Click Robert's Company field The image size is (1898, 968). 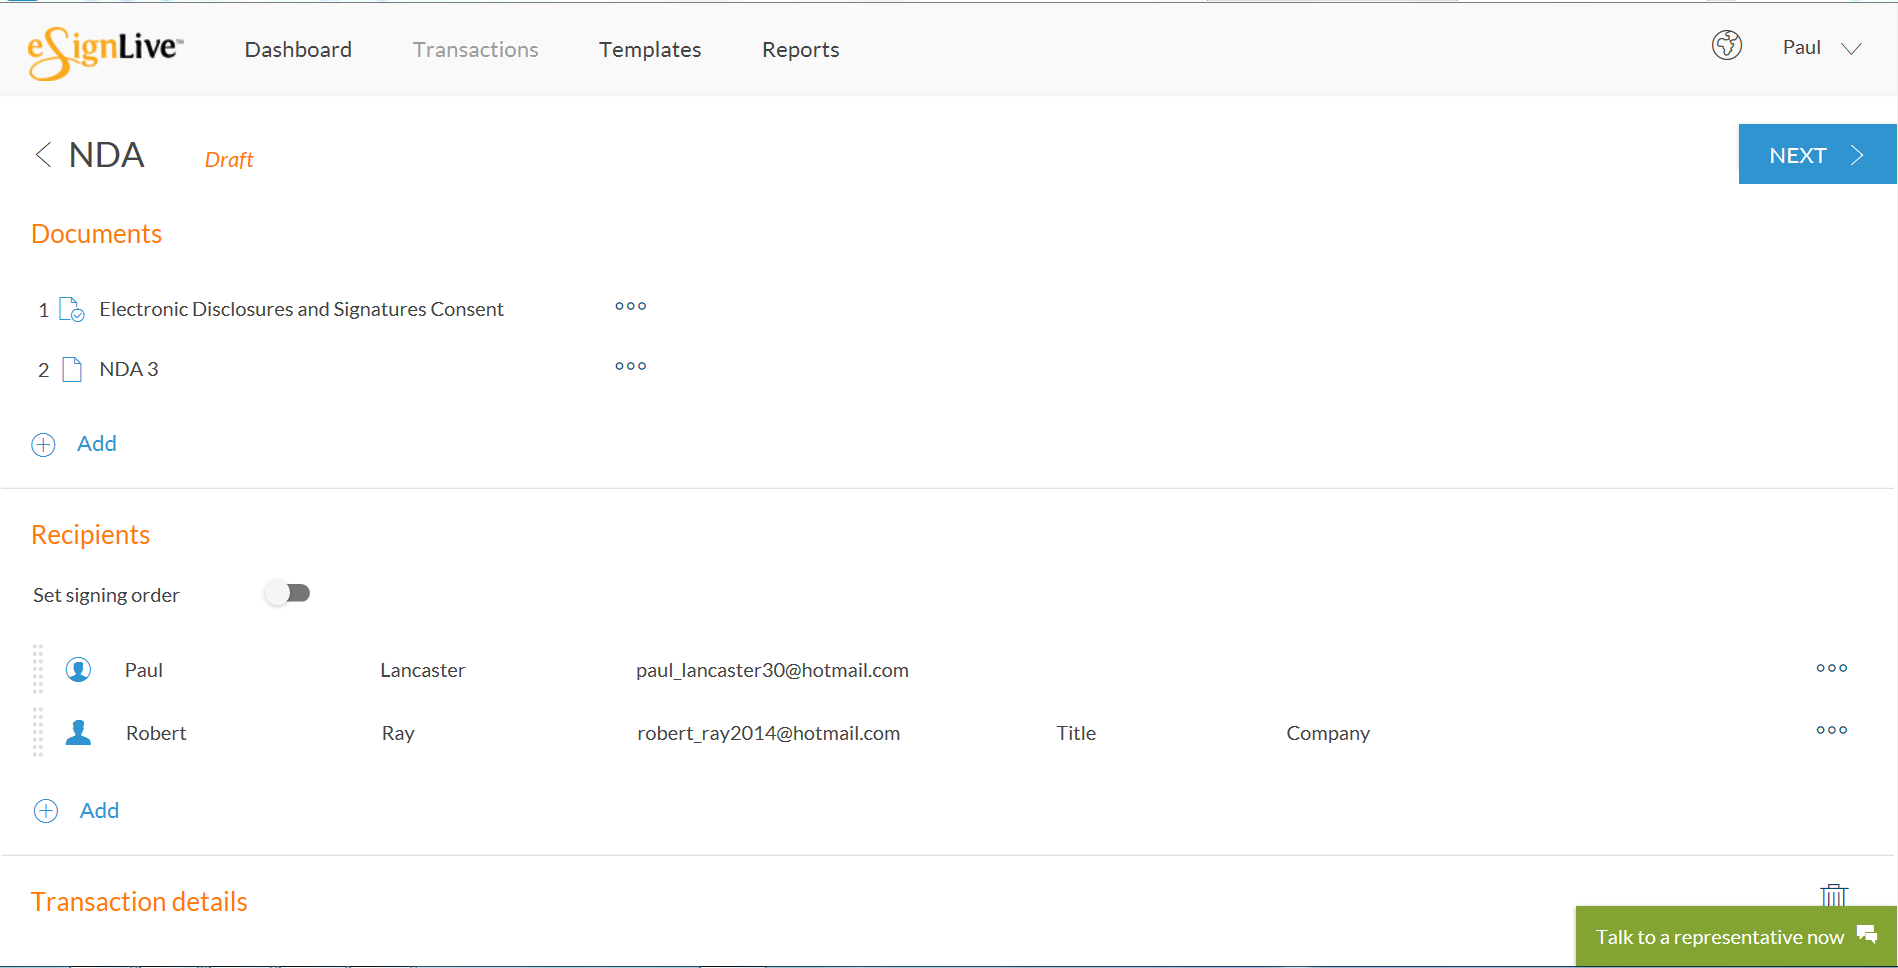pos(1328,733)
